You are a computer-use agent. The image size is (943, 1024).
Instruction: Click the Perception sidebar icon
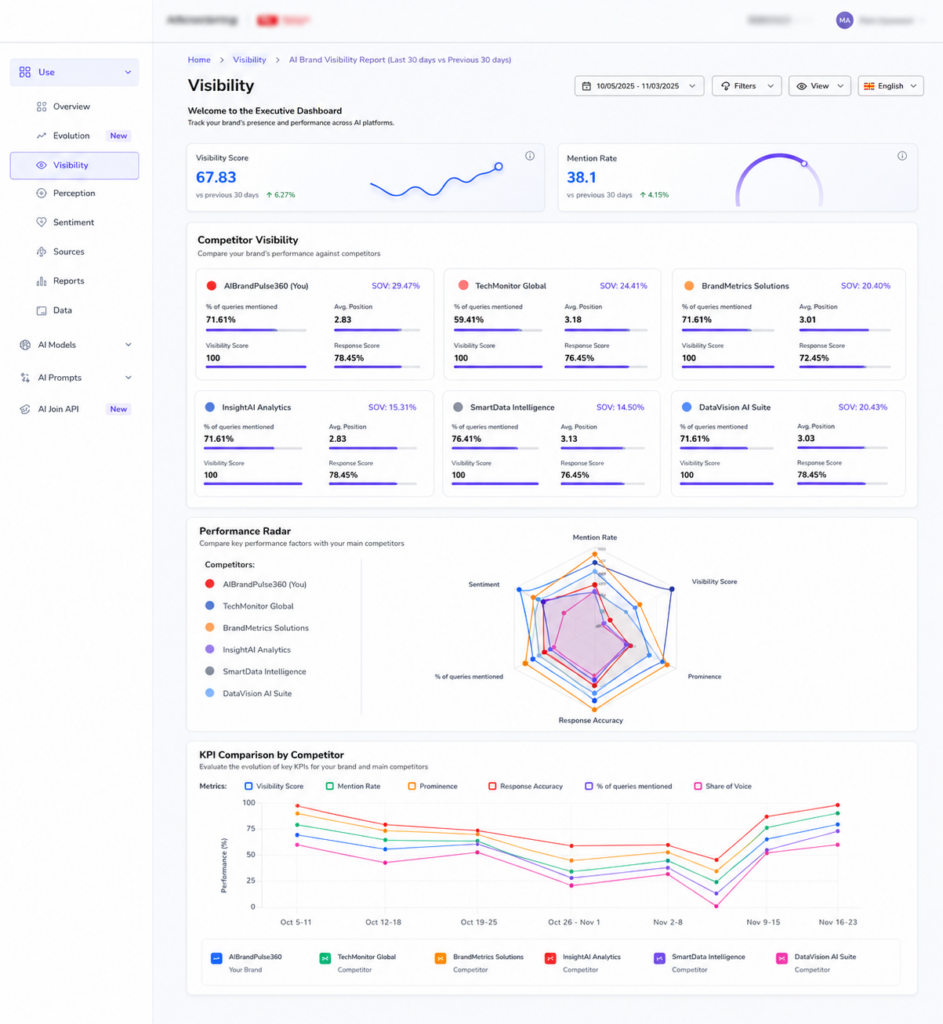coord(41,193)
